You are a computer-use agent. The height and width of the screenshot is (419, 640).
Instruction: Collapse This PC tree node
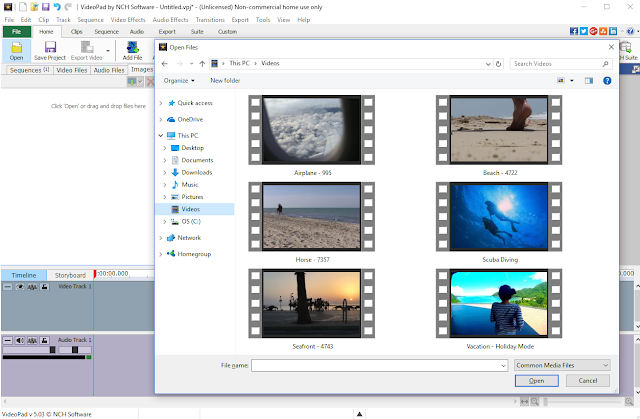click(161, 135)
